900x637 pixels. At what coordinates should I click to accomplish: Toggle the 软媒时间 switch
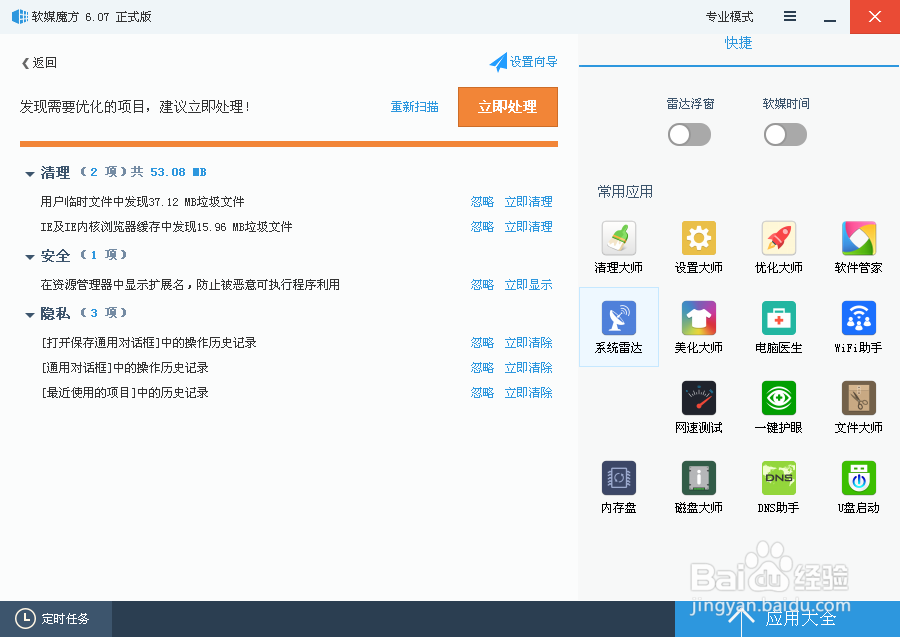(785, 135)
